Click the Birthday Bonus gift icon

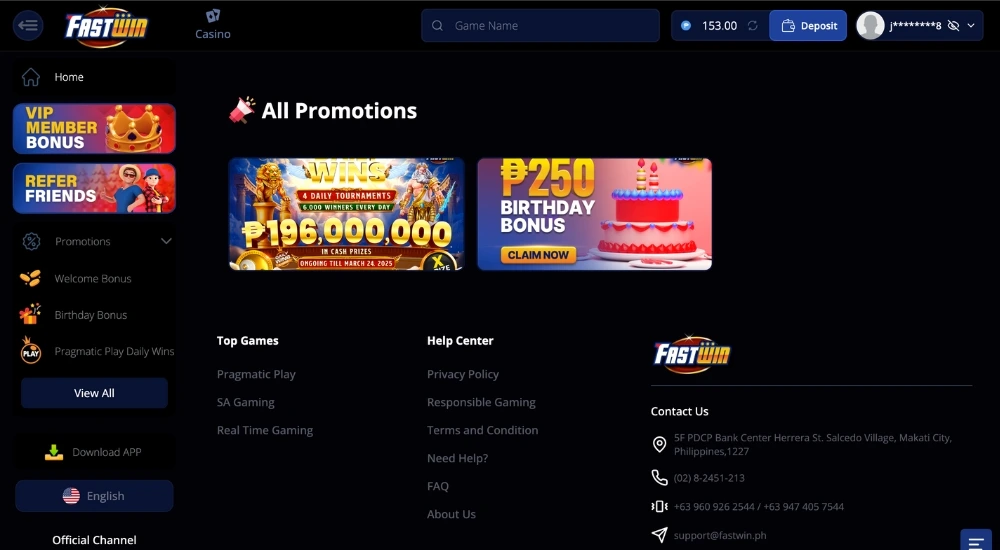tap(30, 314)
